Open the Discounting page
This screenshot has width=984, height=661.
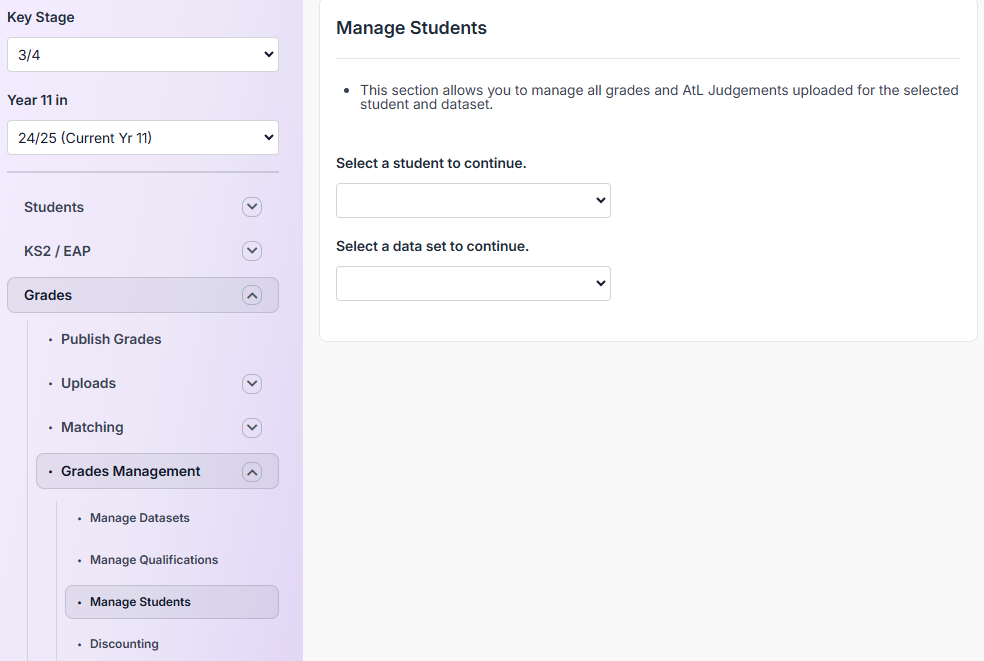pos(124,644)
